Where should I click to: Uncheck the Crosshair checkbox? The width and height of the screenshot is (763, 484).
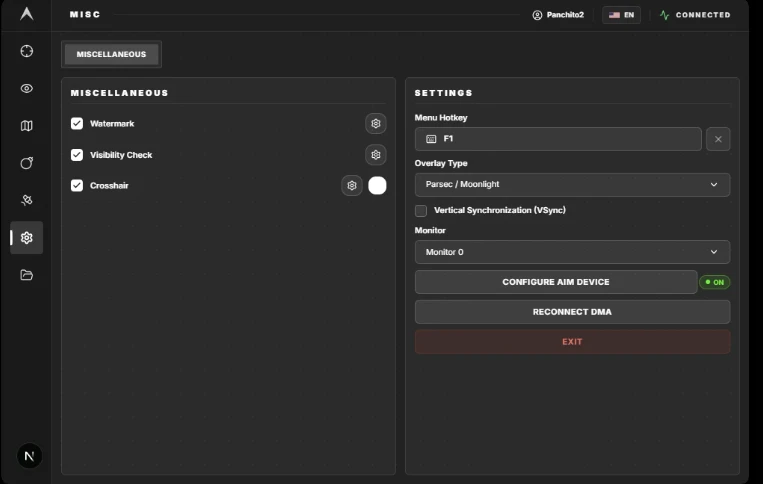click(x=77, y=185)
